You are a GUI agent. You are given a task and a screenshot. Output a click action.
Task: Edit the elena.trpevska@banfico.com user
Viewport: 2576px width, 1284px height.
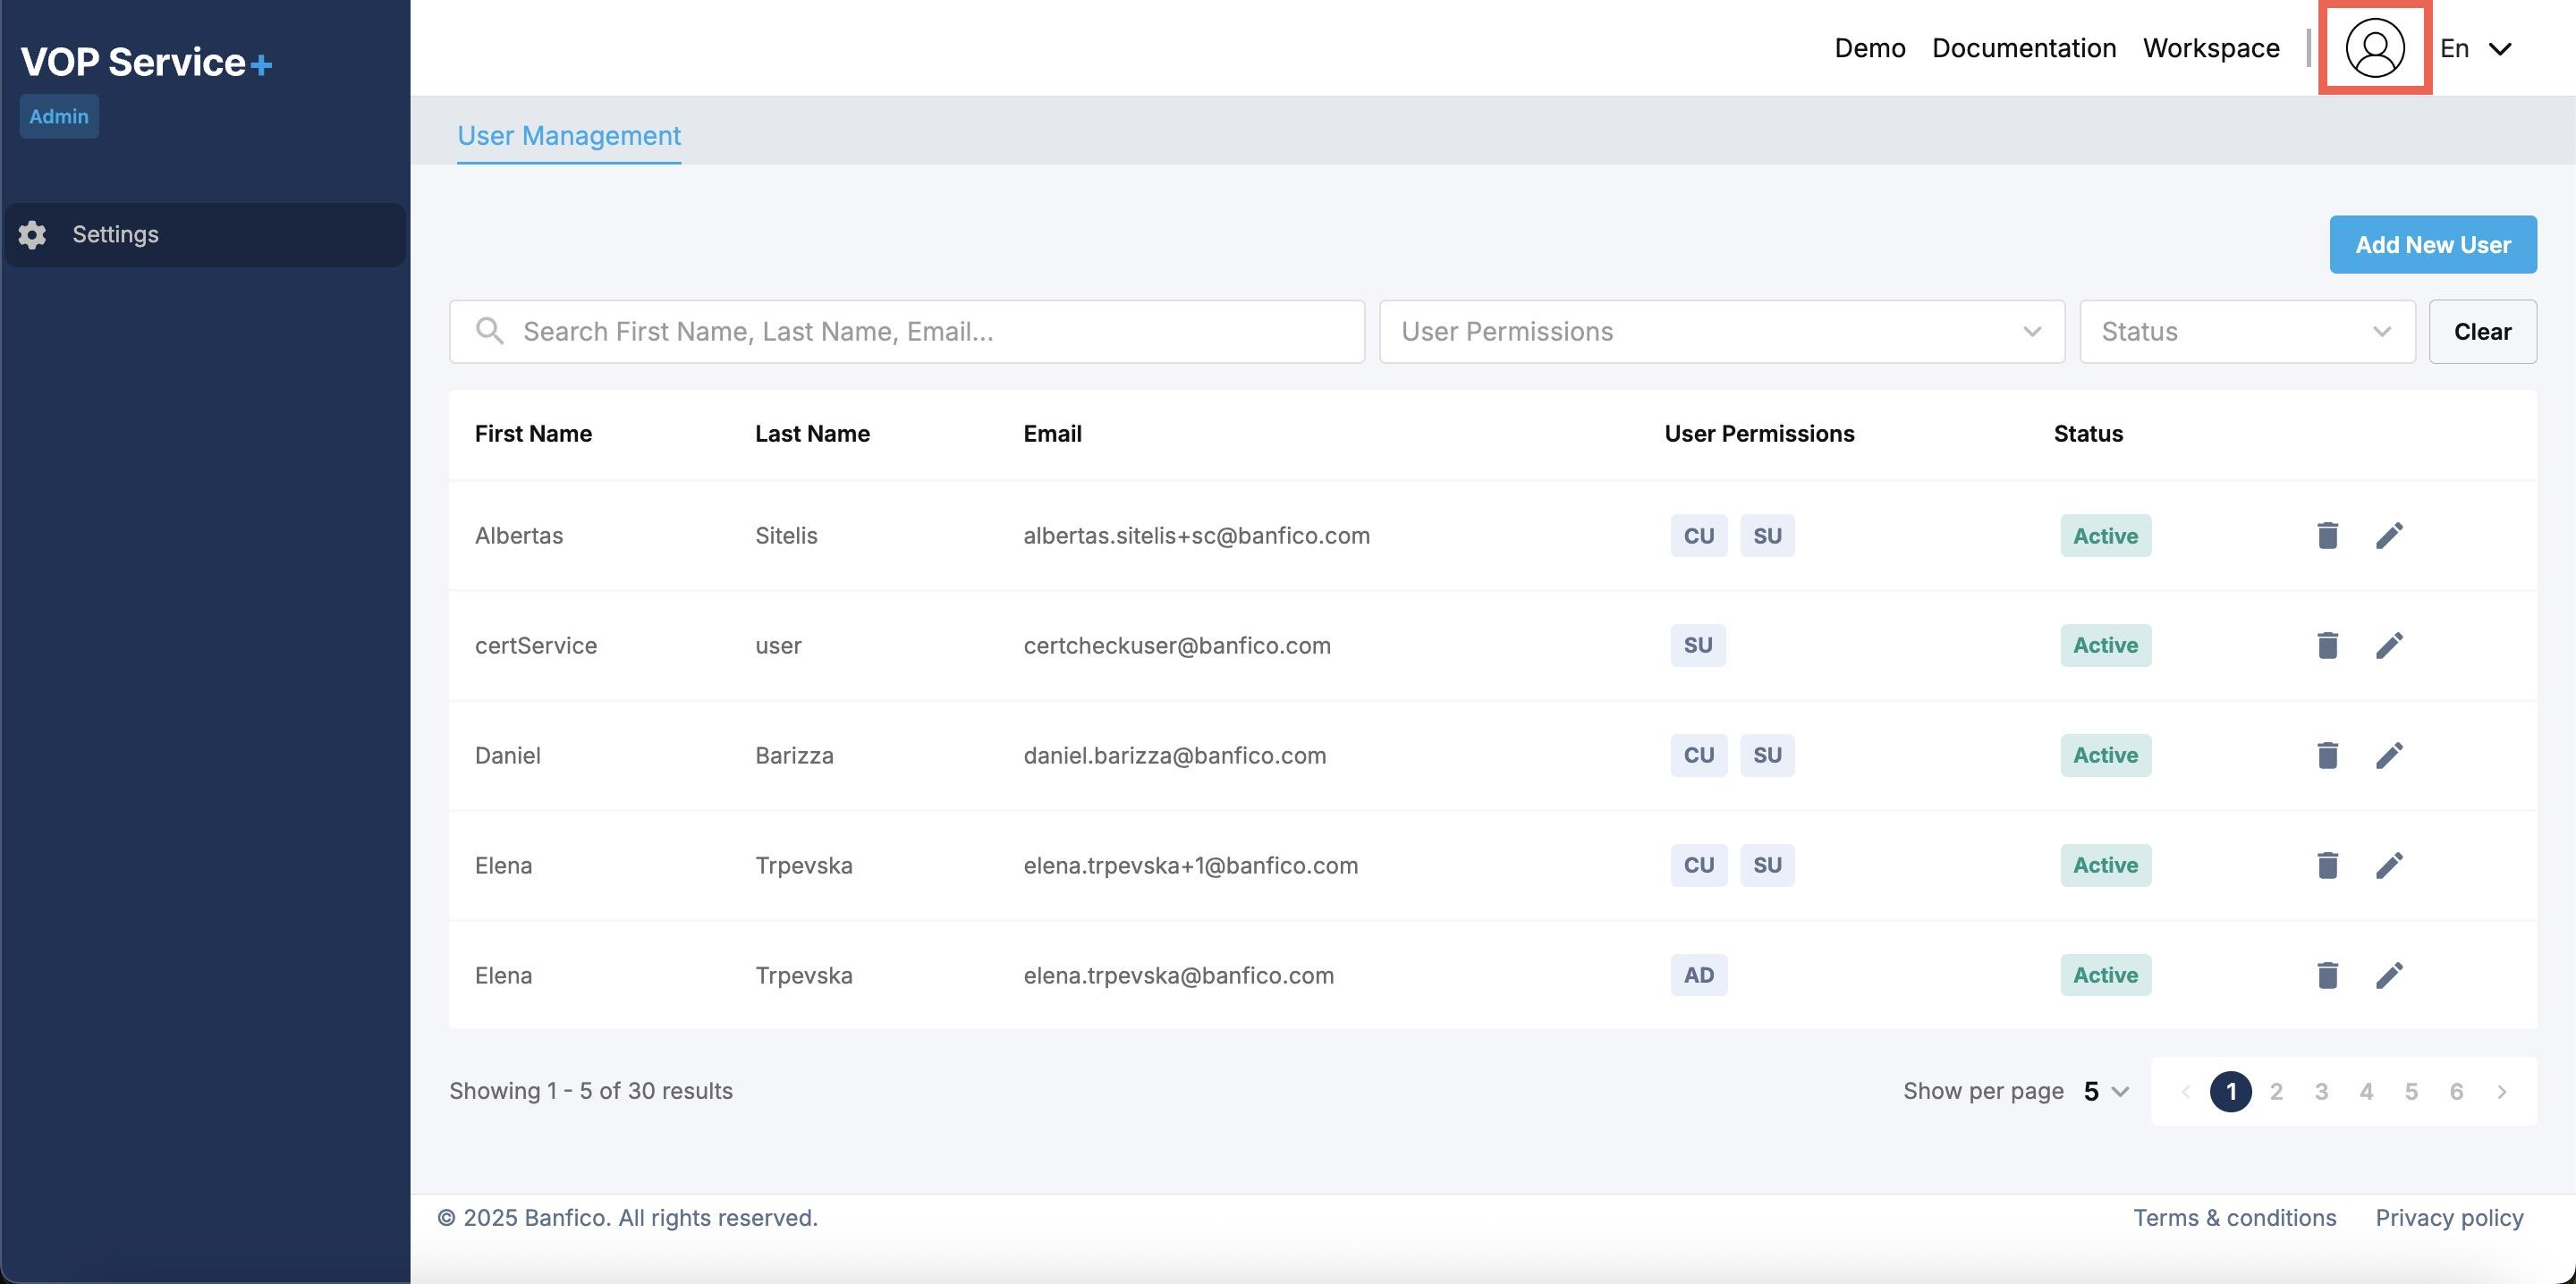point(2389,976)
